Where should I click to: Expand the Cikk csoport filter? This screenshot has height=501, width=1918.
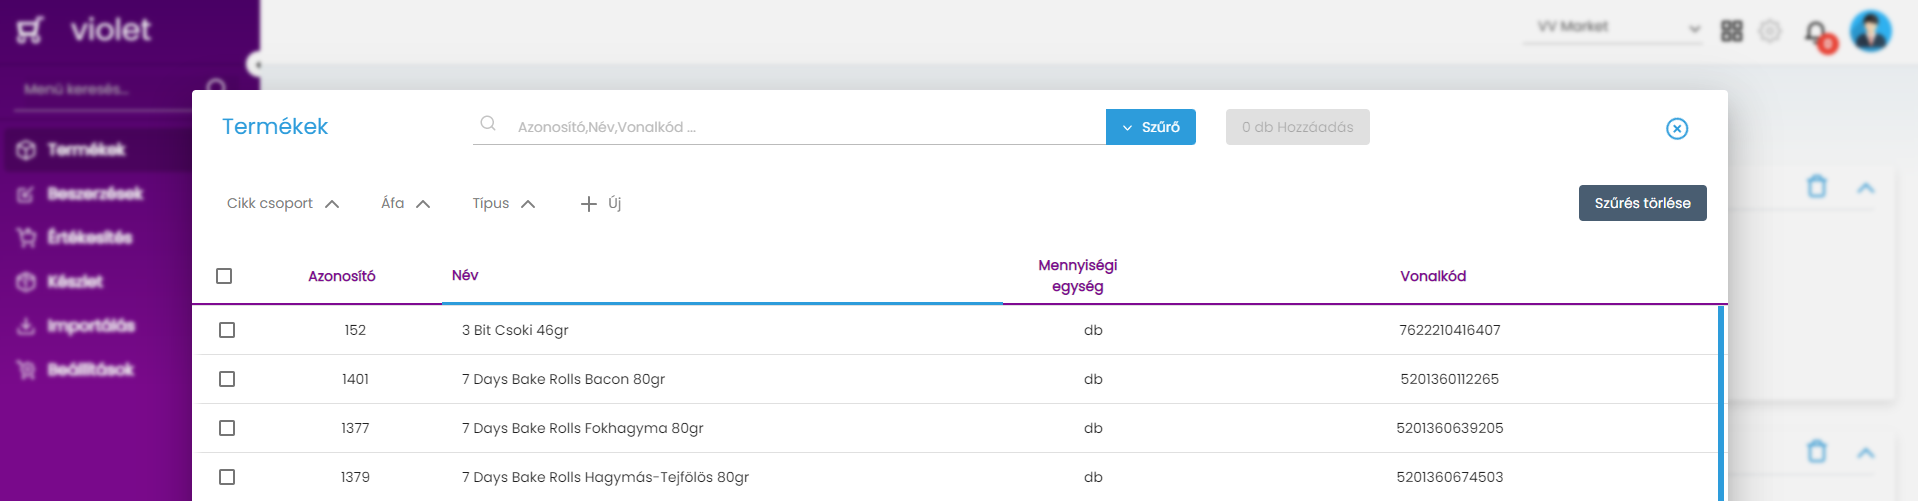(283, 203)
